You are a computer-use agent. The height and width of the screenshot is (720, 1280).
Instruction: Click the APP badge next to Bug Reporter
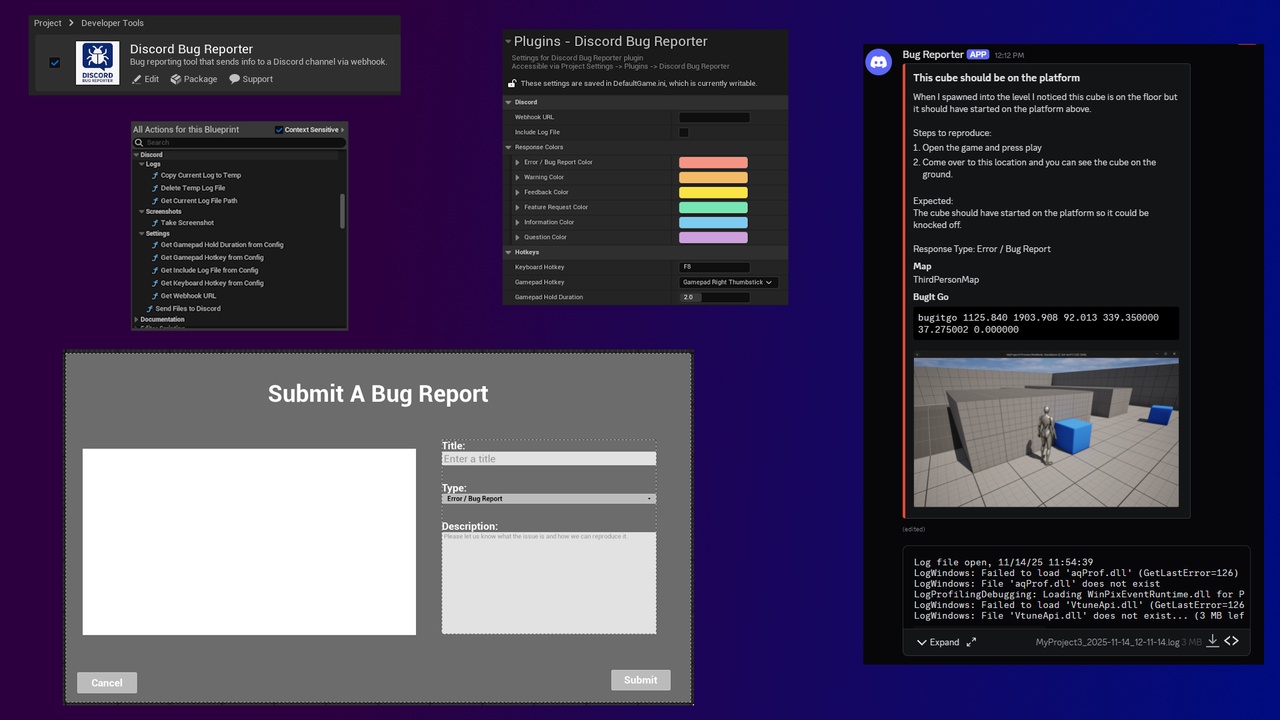978,55
